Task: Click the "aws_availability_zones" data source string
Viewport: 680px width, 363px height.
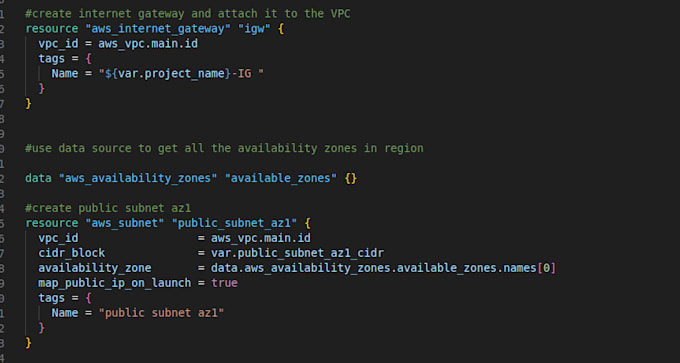Action: coord(138,178)
